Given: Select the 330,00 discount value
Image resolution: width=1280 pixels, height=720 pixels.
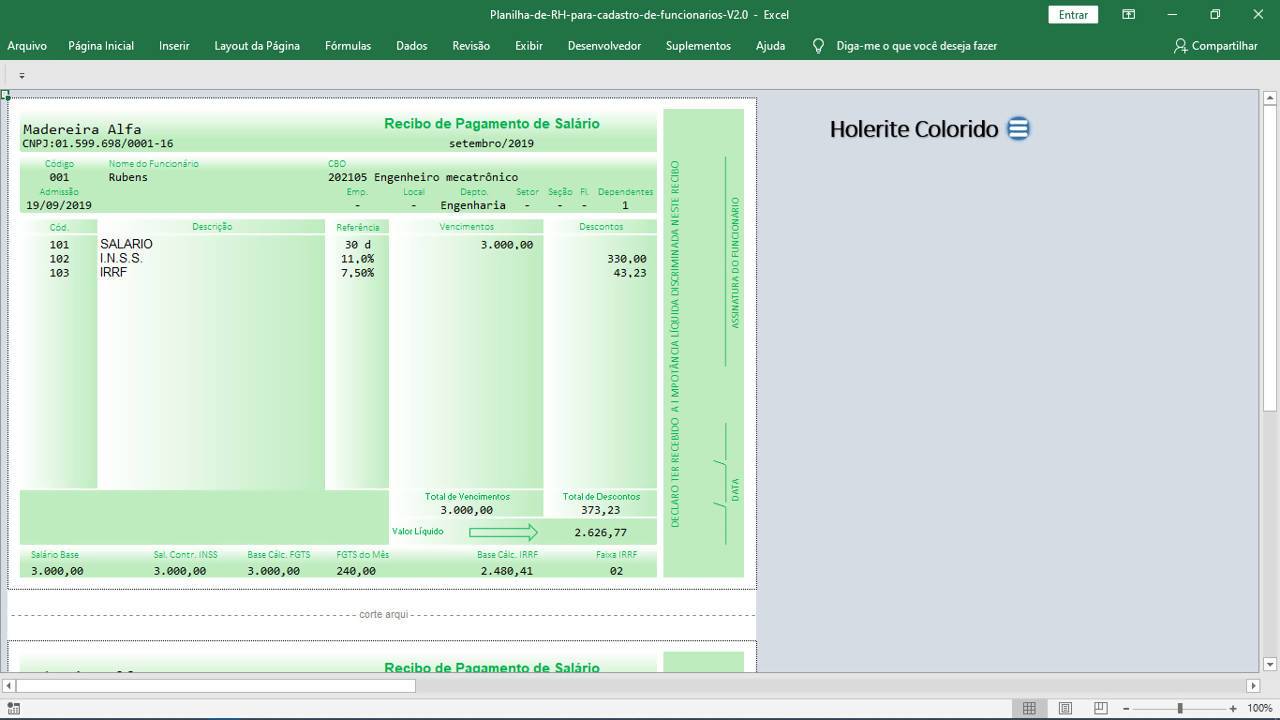Looking at the screenshot, I should tap(626, 259).
